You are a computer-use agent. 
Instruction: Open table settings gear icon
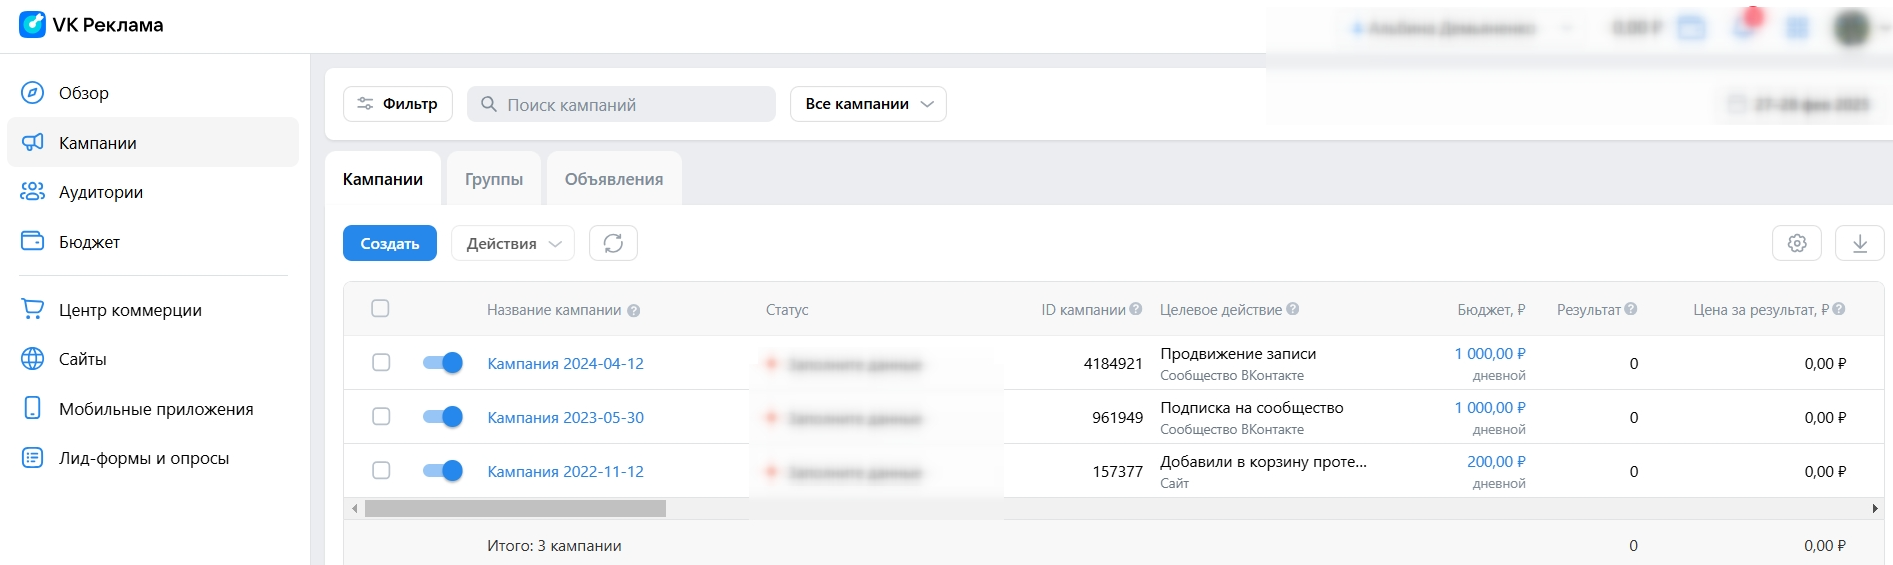coord(1796,243)
